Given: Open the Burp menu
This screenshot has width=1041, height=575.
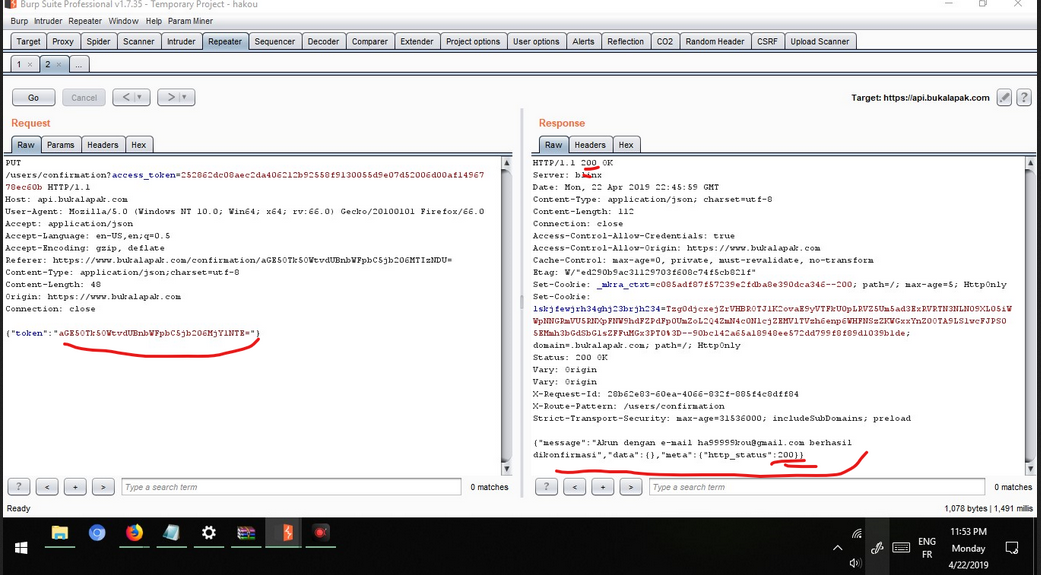Looking at the screenshot, I should click(19, 21).
